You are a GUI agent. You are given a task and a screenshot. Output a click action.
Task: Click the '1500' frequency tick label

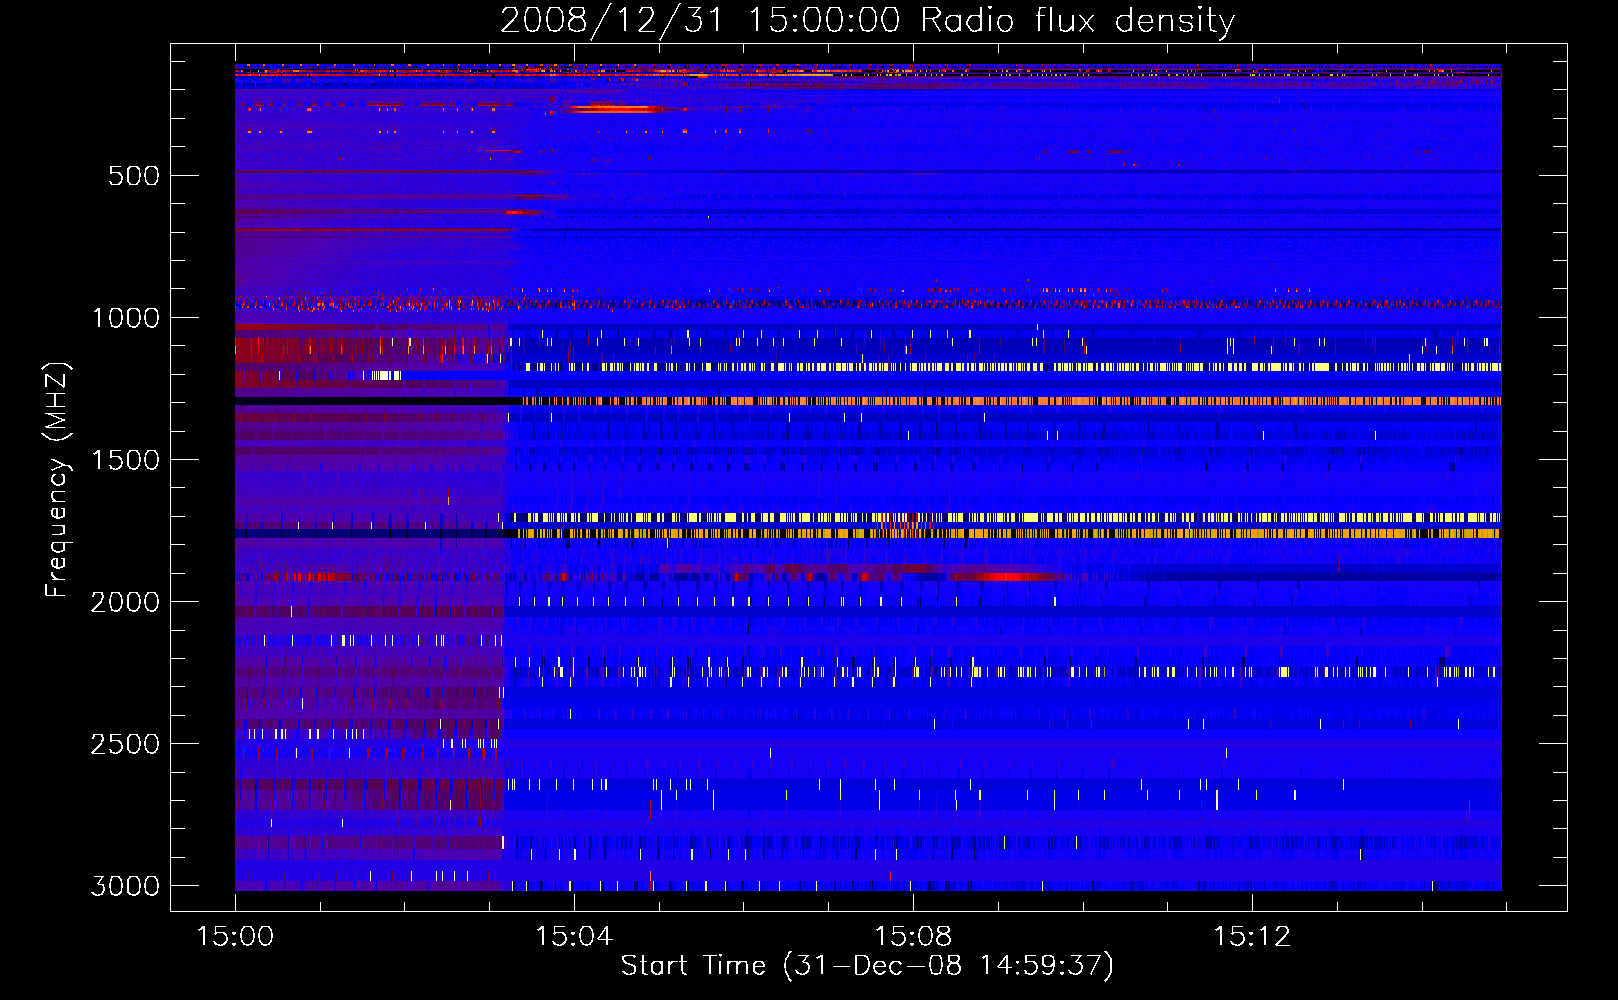[x=126, y=460]
